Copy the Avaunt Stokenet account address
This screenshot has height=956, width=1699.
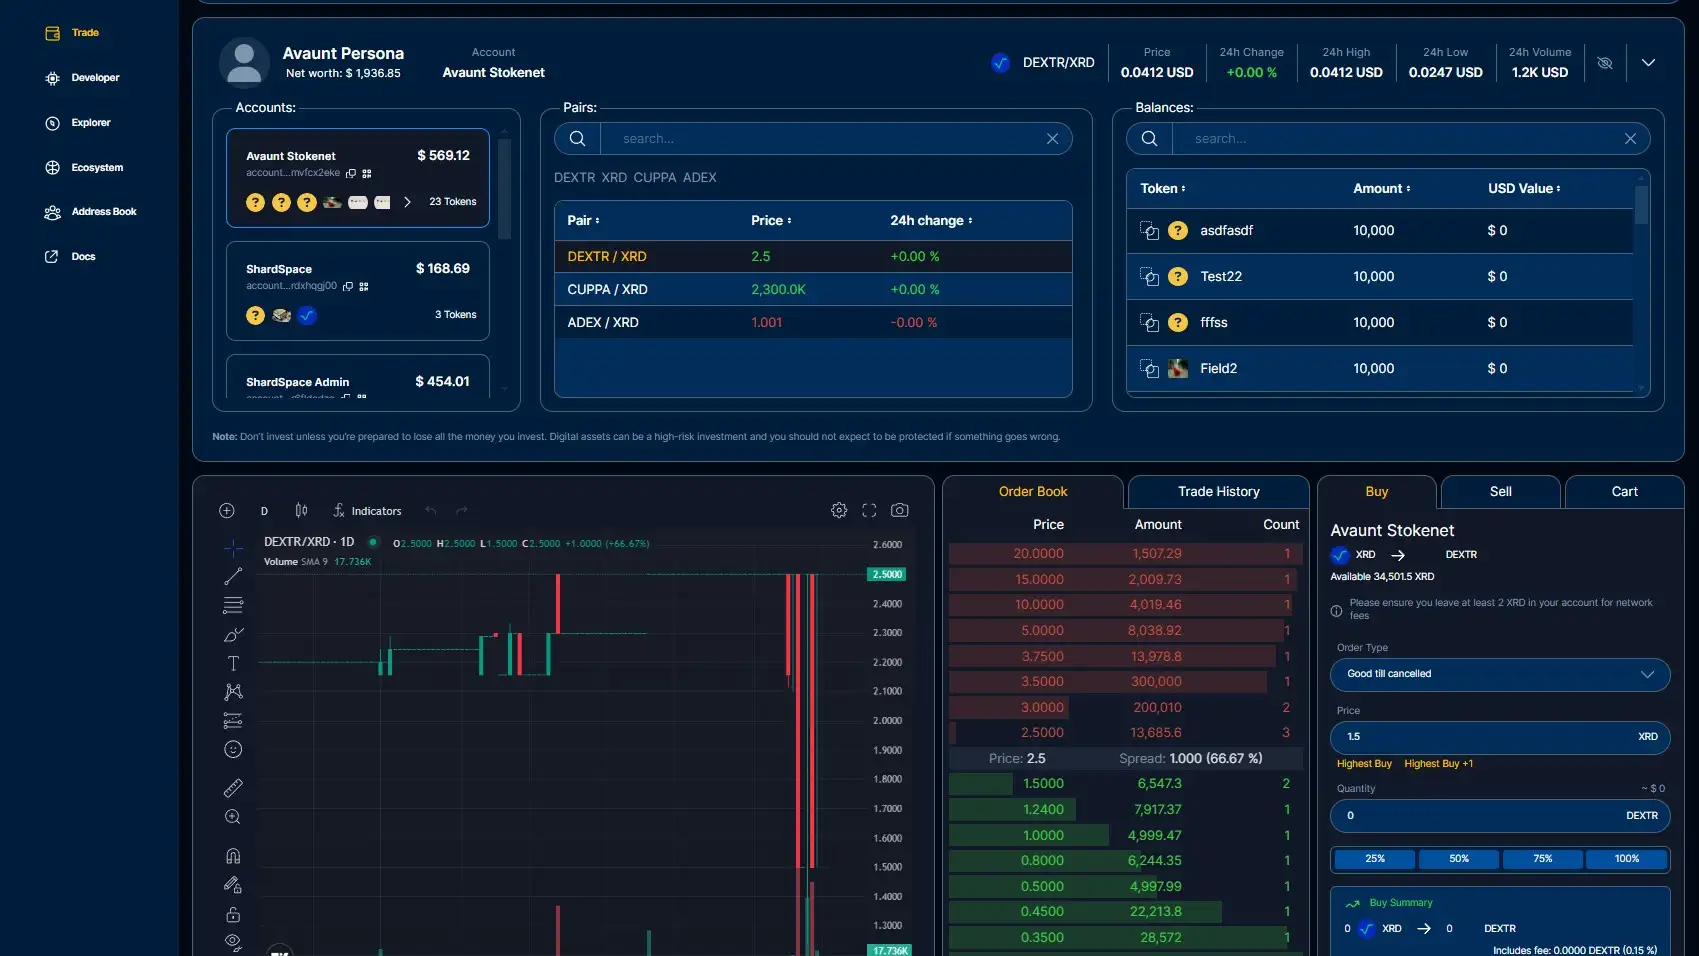(351, 174)
